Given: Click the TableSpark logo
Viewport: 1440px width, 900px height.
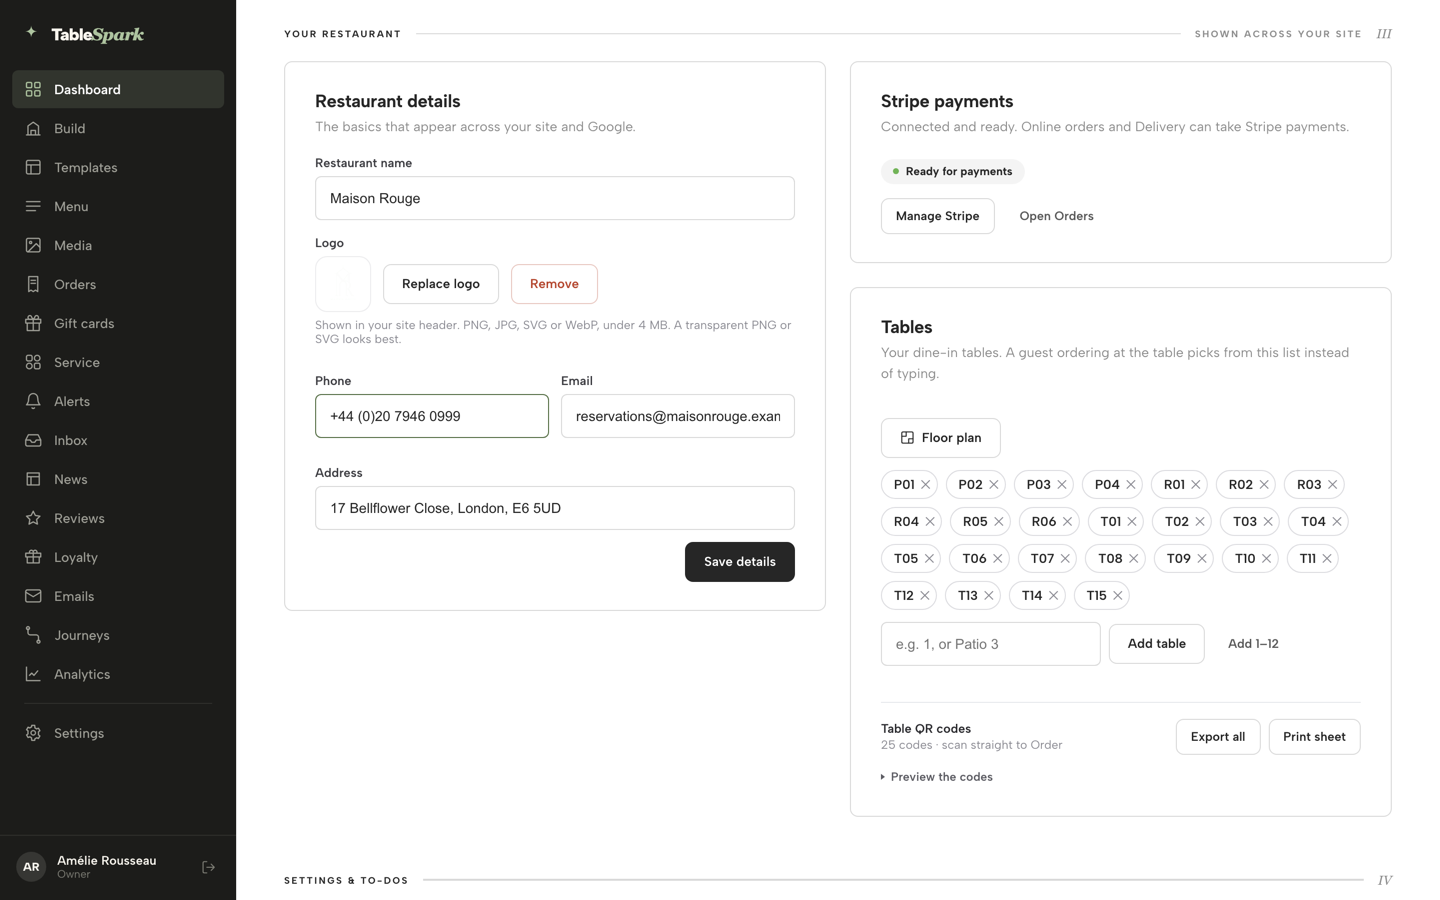Looking at the screenshot, I should [85, 34].
